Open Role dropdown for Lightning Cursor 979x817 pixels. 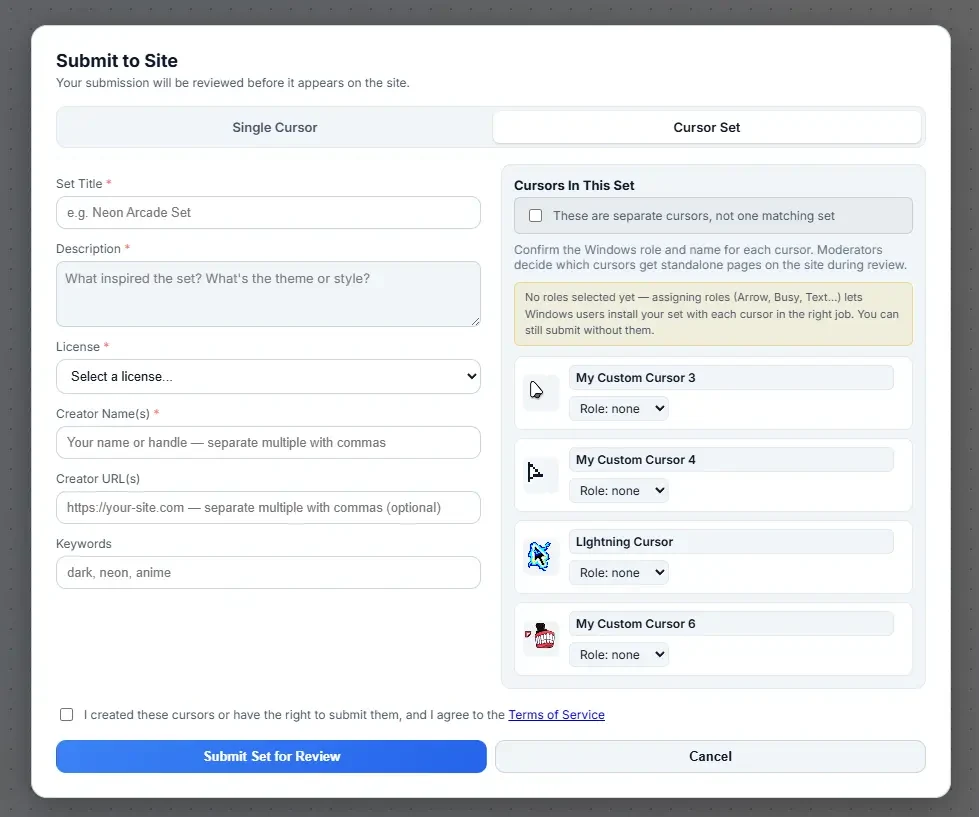pyautogui.click(x=618, y=572)
